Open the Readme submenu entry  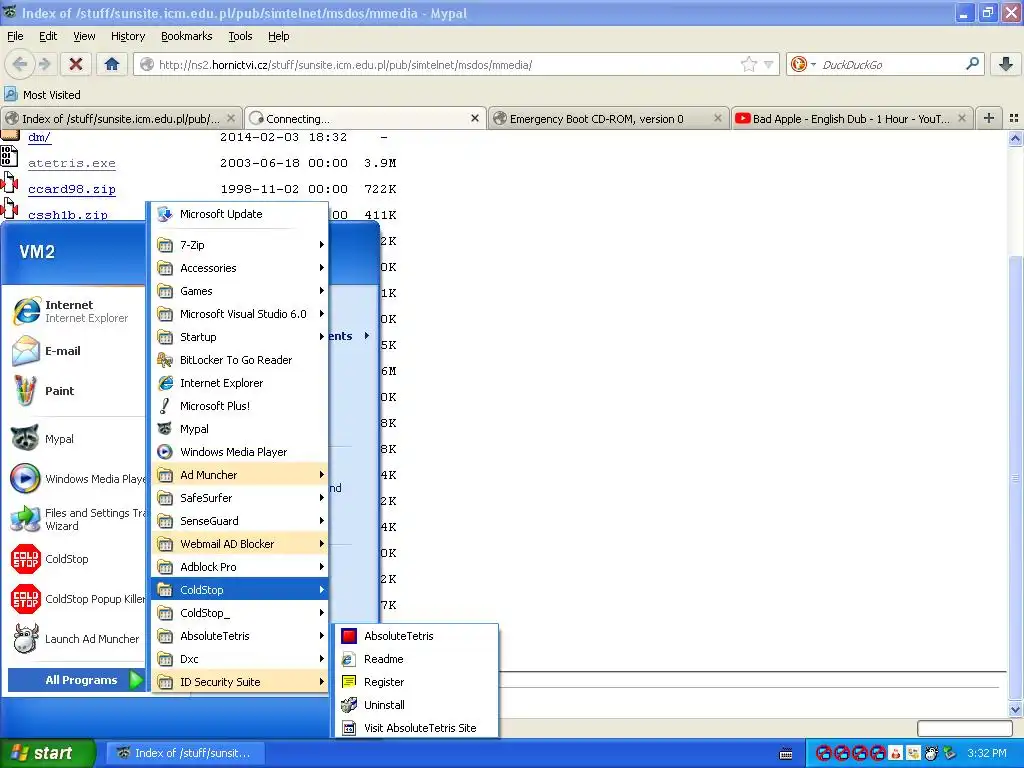click(416, 659)
